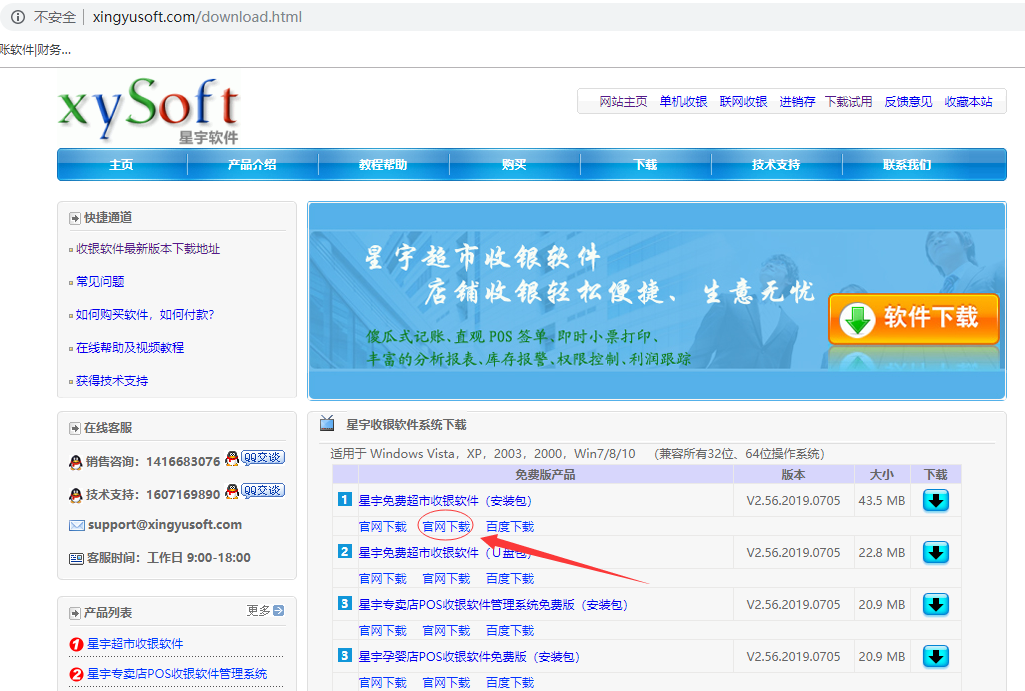Click the 更多 arrow icon in 产品列表
Screen dimensions: 1025x691
coord(278,611)
